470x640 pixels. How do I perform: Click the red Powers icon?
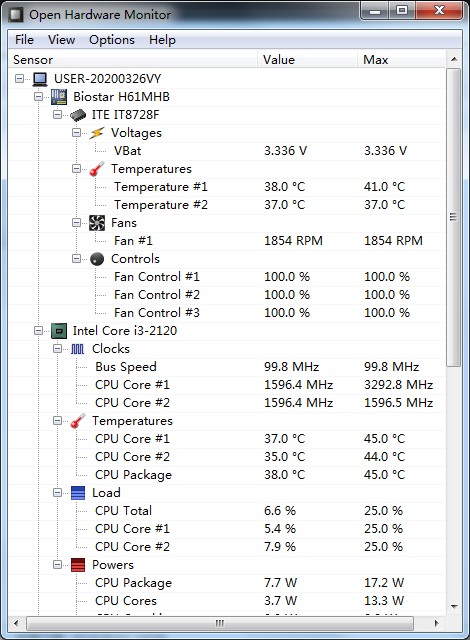[78, 565]
